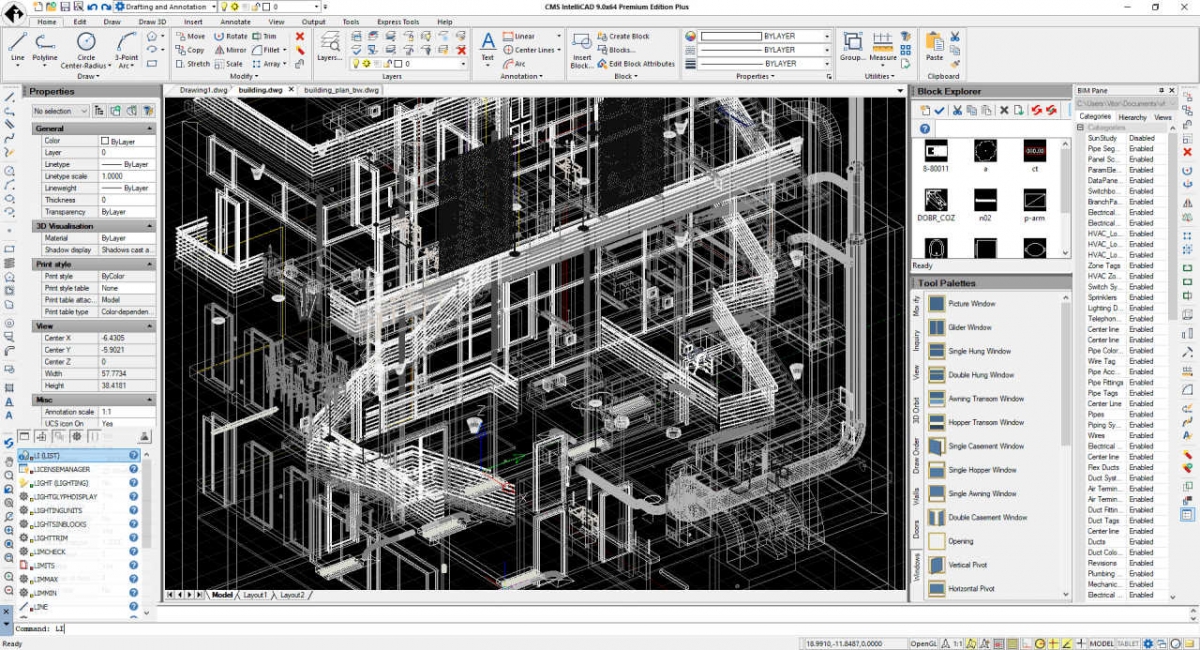Collapse the General section in Properties
Image resolution: width=1200 pixels, height=650 pixels.
coord(149,128)
